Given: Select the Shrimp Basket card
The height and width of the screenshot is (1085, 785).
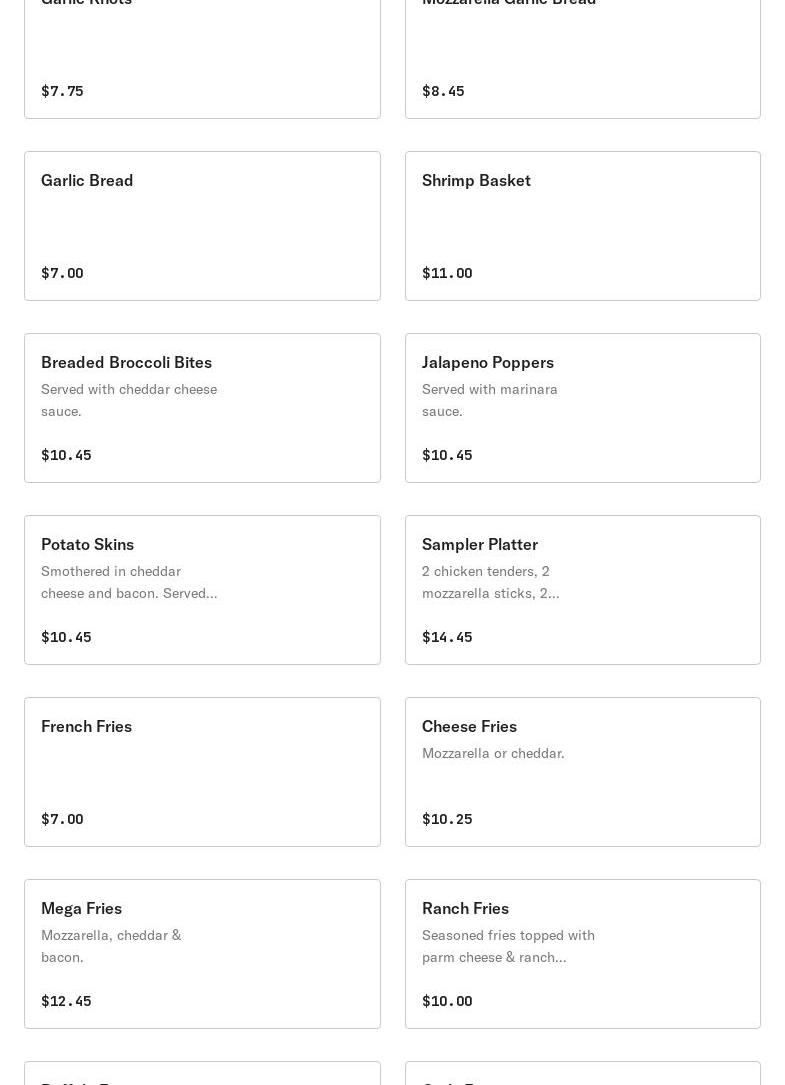Looking at the screenshot, I should click(582, 226).
